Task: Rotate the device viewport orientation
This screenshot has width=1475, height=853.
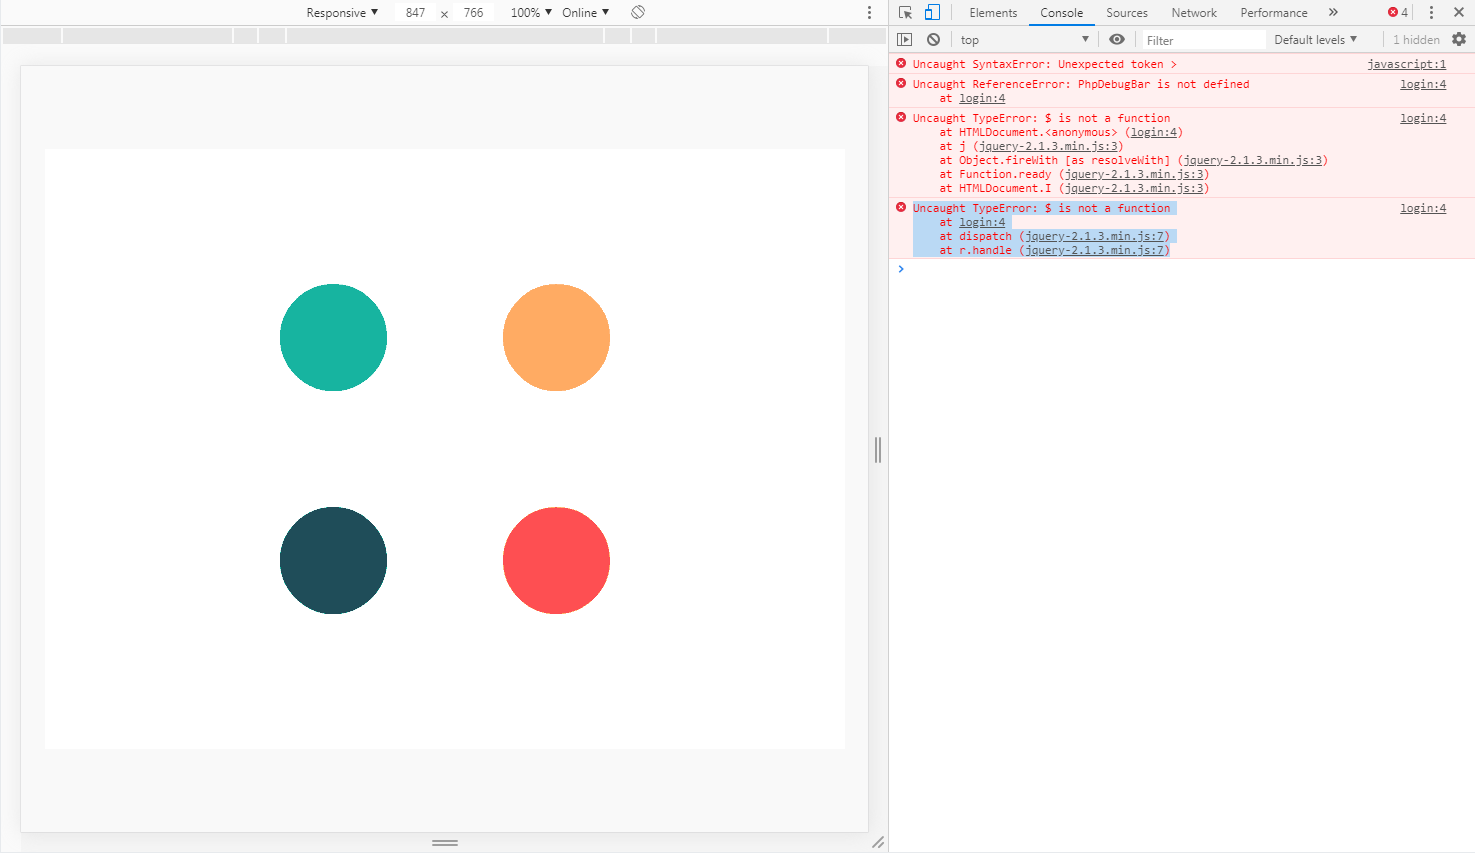Action: [638, 12]
